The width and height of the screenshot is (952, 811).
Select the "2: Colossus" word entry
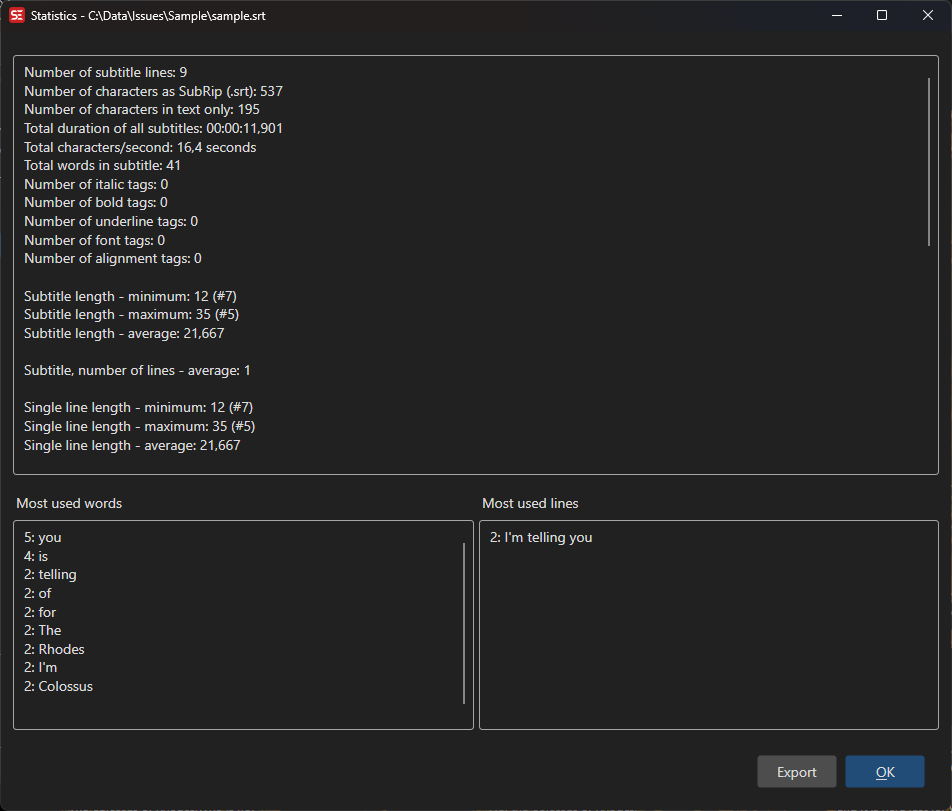(57, 686)
